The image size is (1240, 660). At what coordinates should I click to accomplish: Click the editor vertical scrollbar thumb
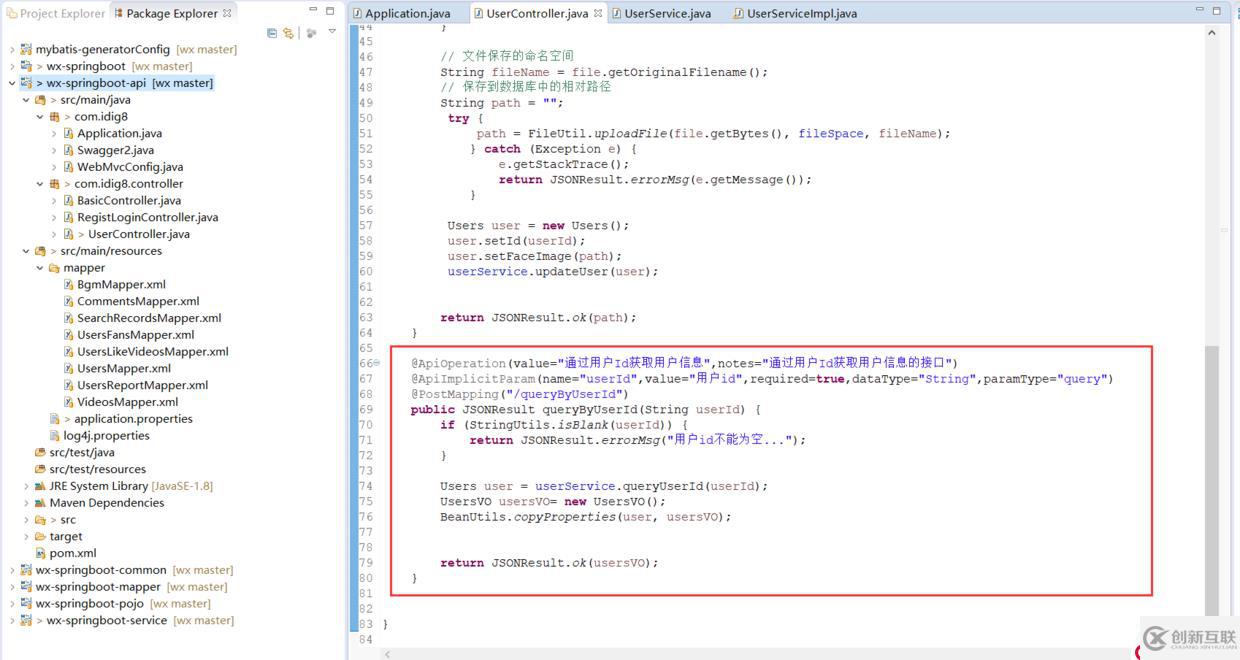pos(1212,480)
